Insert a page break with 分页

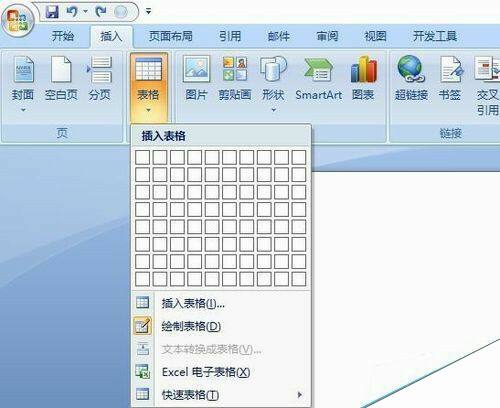99,78
